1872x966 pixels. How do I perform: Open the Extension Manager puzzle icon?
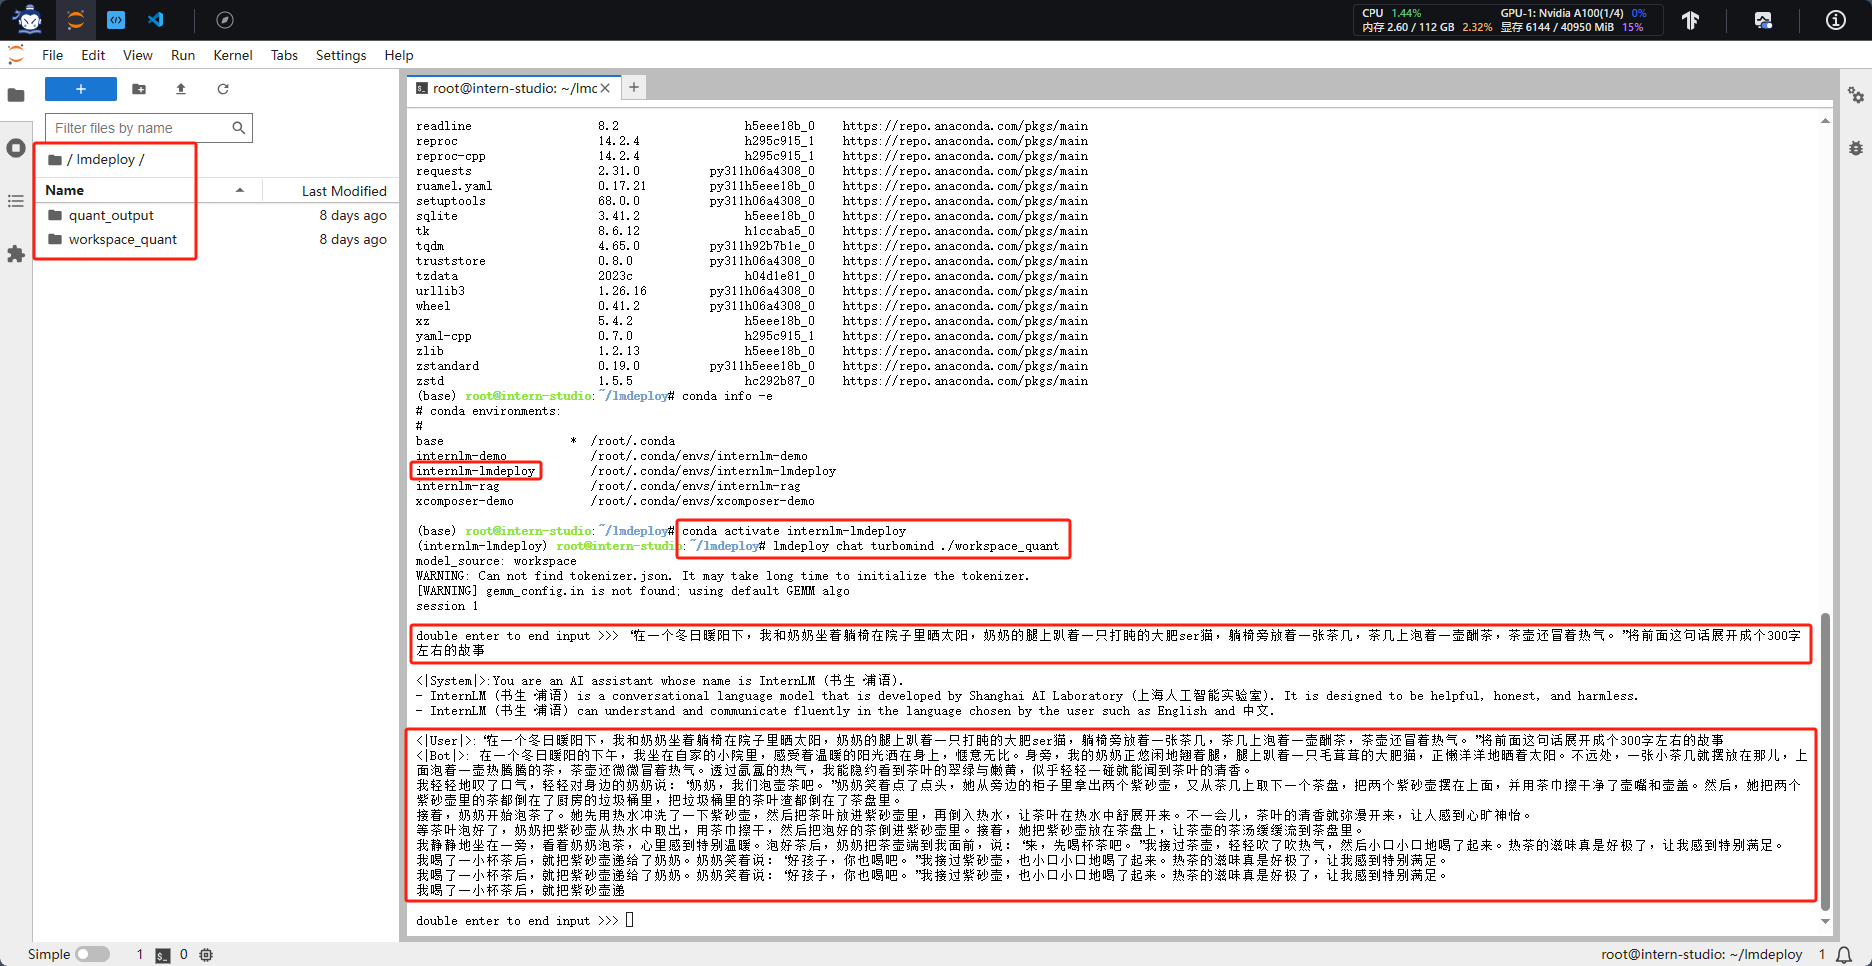(16, 254)
